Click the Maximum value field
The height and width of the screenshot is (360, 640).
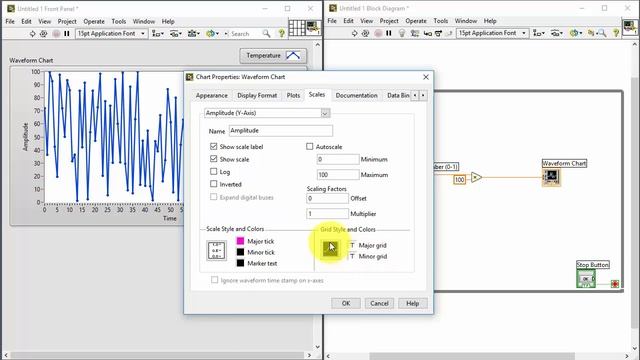click(338, 175)
